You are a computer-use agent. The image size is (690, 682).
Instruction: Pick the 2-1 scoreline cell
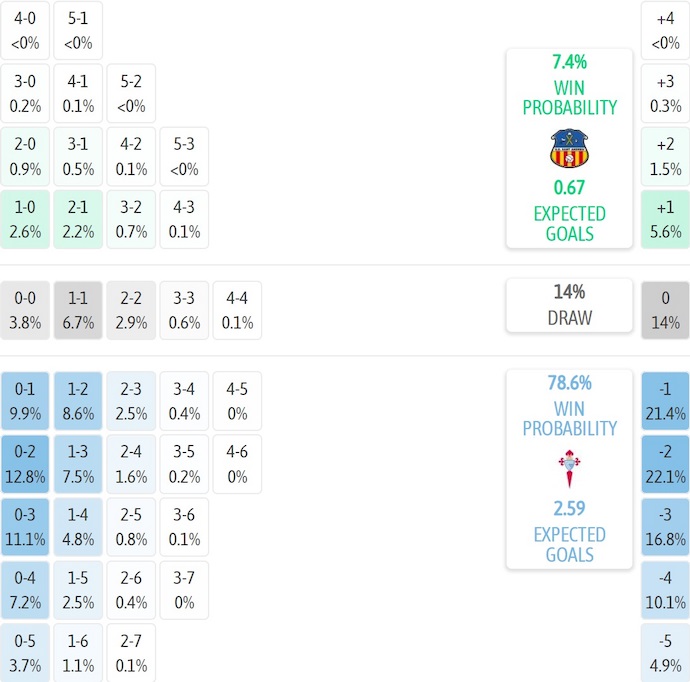tap(78, 219)
